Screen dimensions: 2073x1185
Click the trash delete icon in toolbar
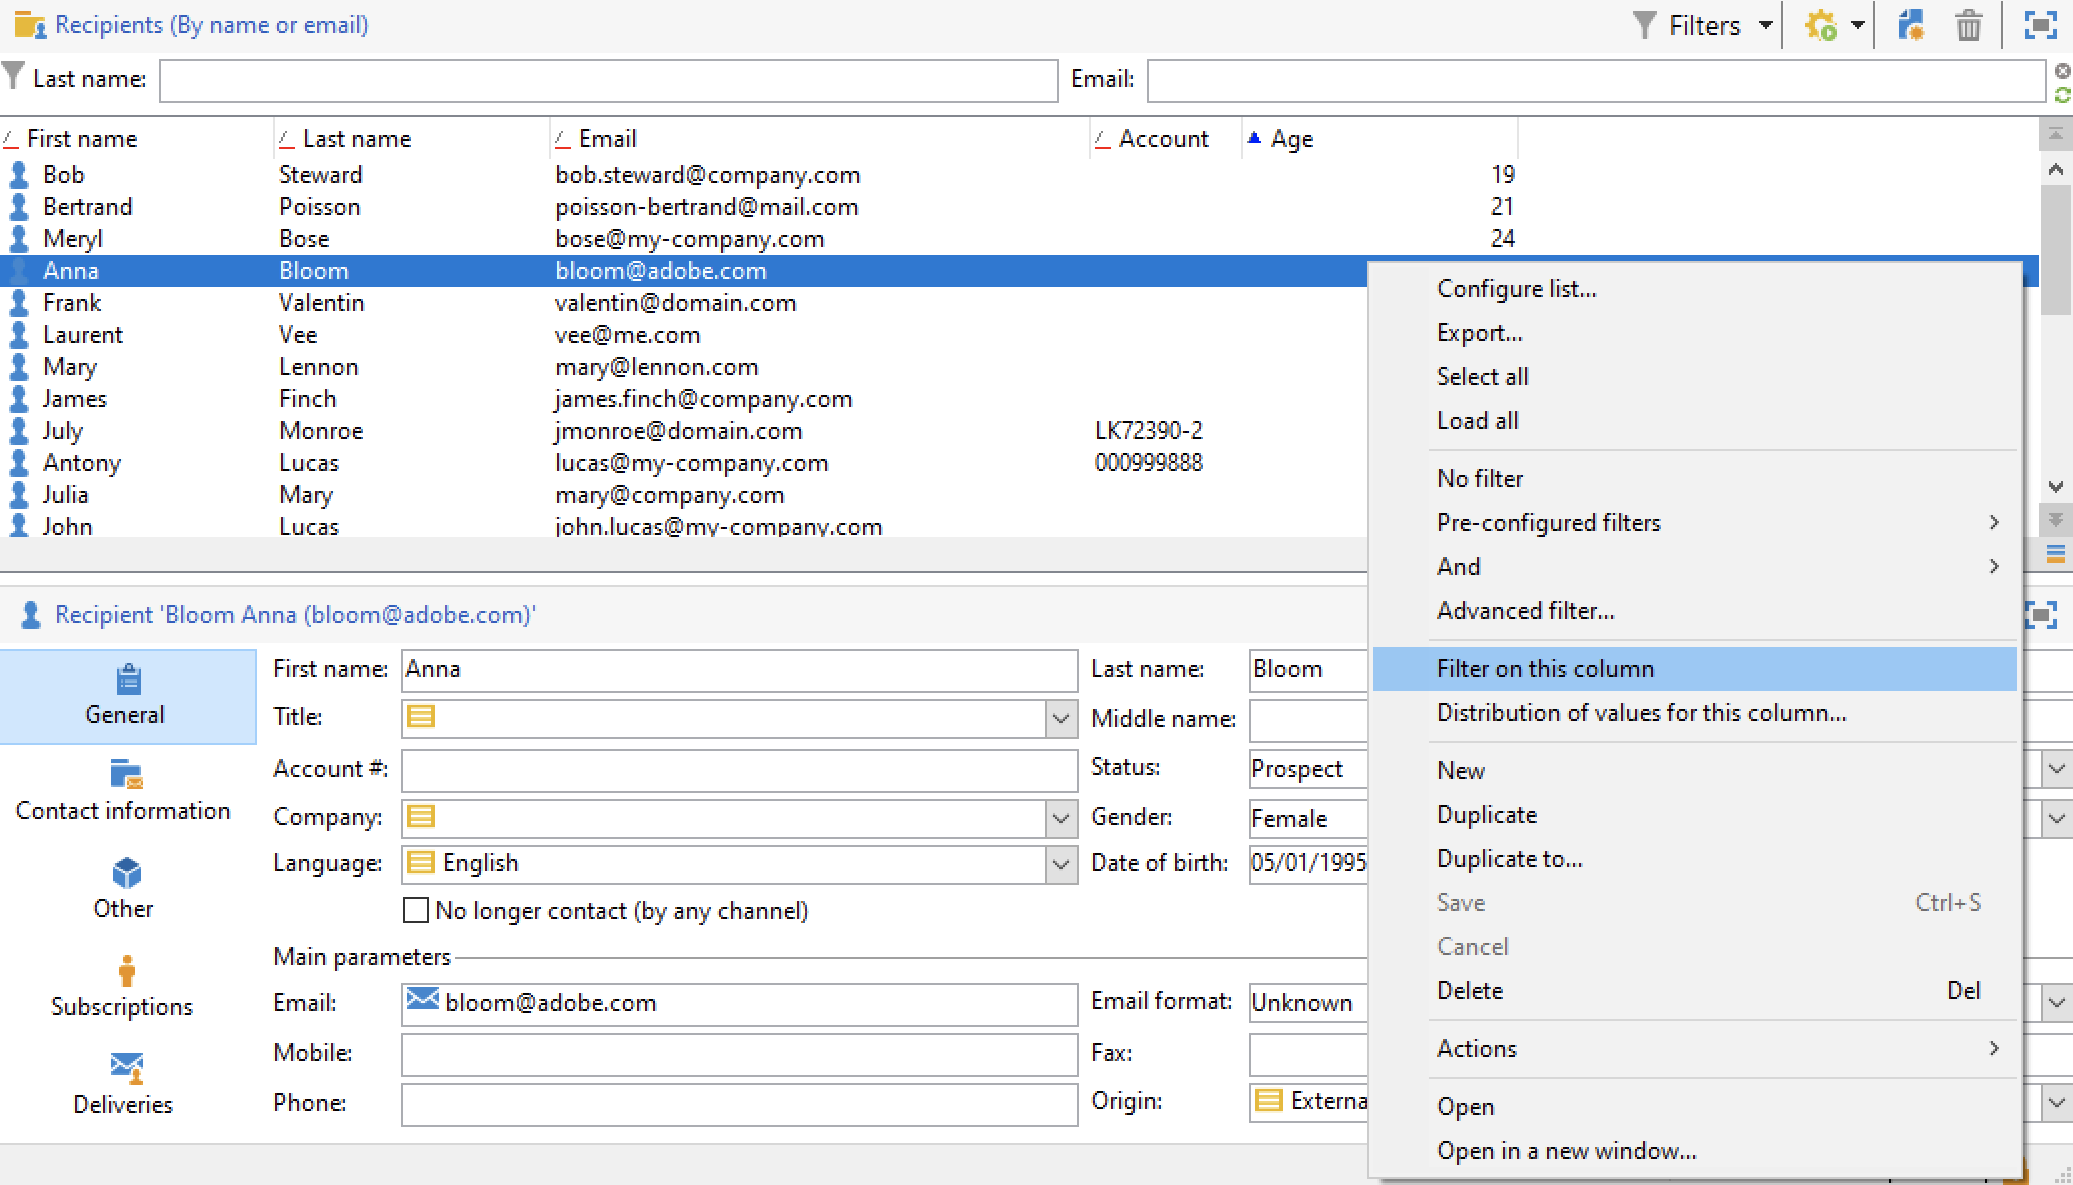(x=1968, y=25)
